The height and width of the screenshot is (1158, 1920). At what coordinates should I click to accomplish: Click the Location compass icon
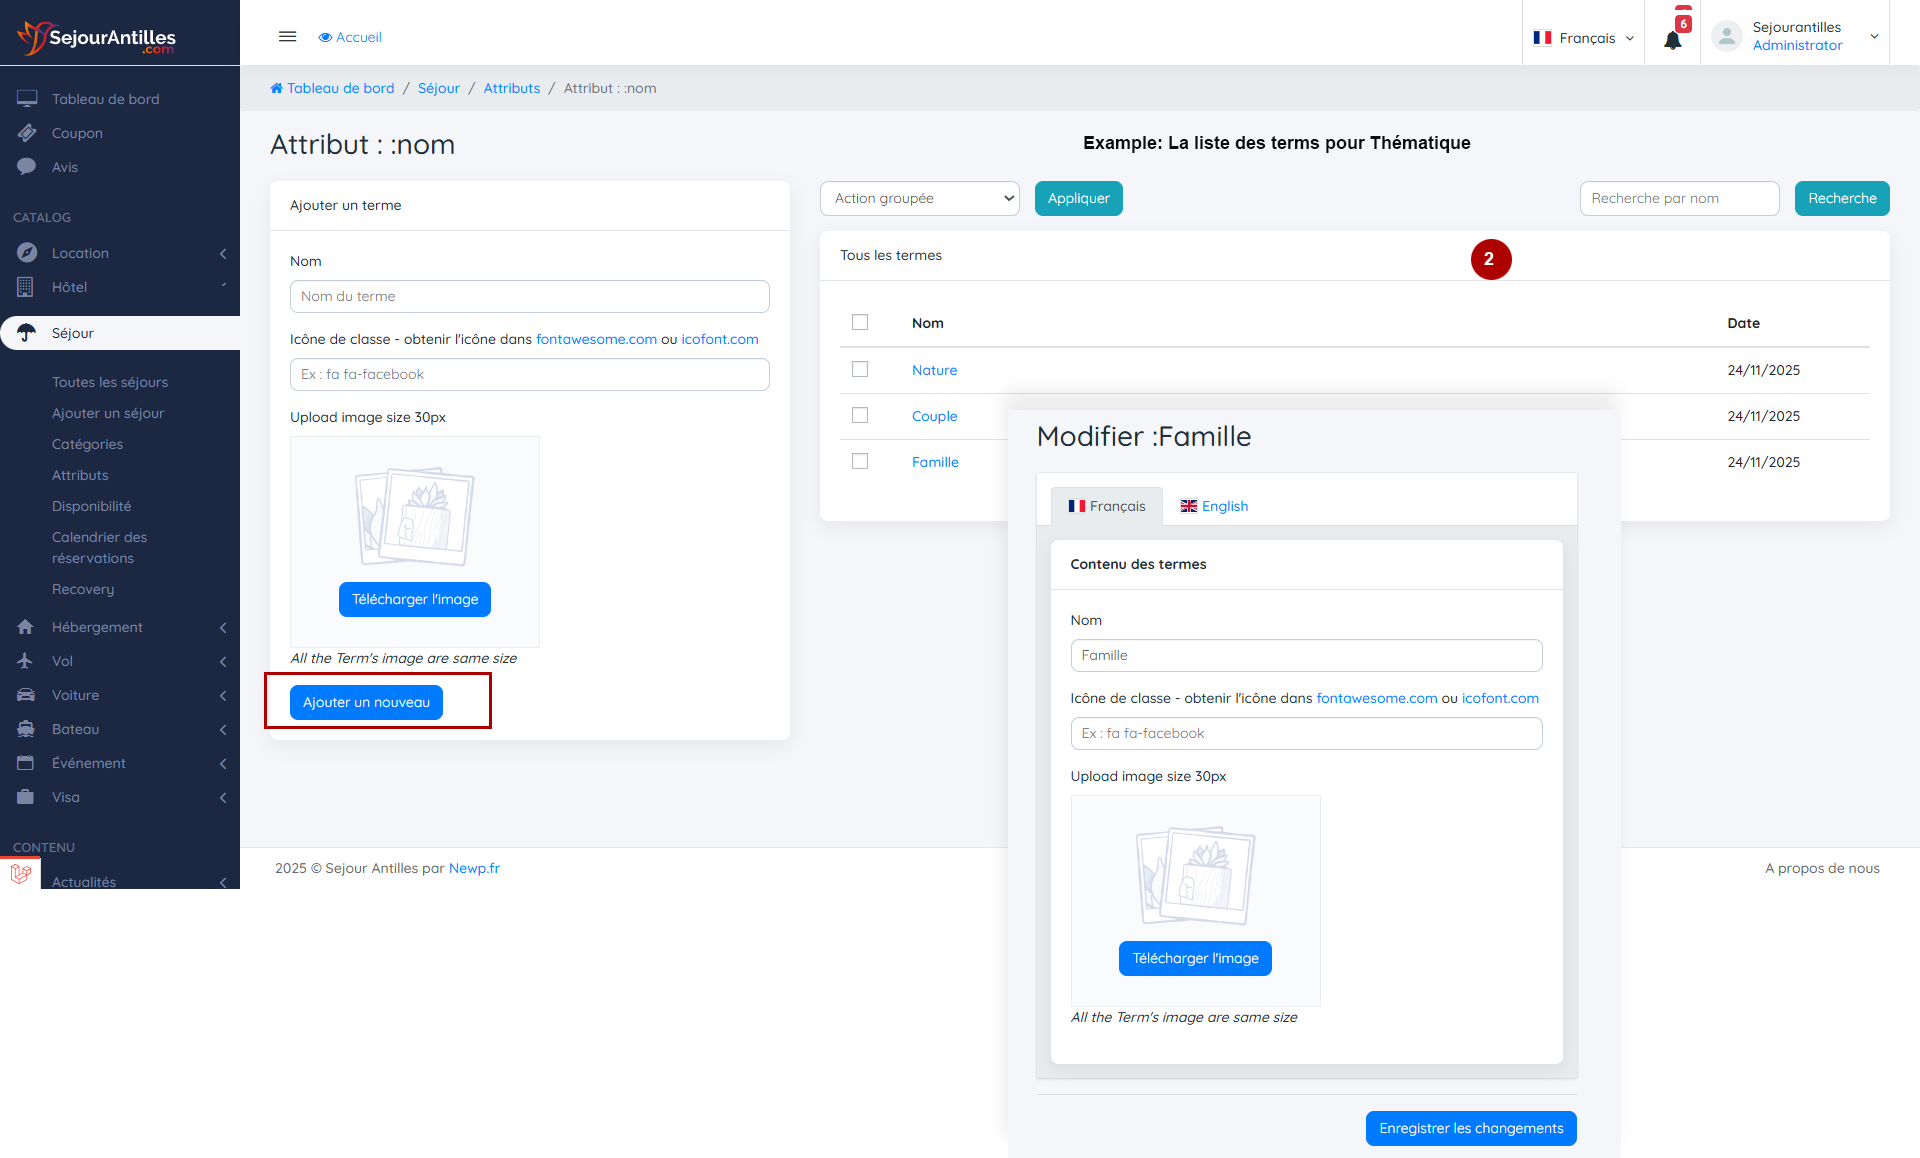27,253
